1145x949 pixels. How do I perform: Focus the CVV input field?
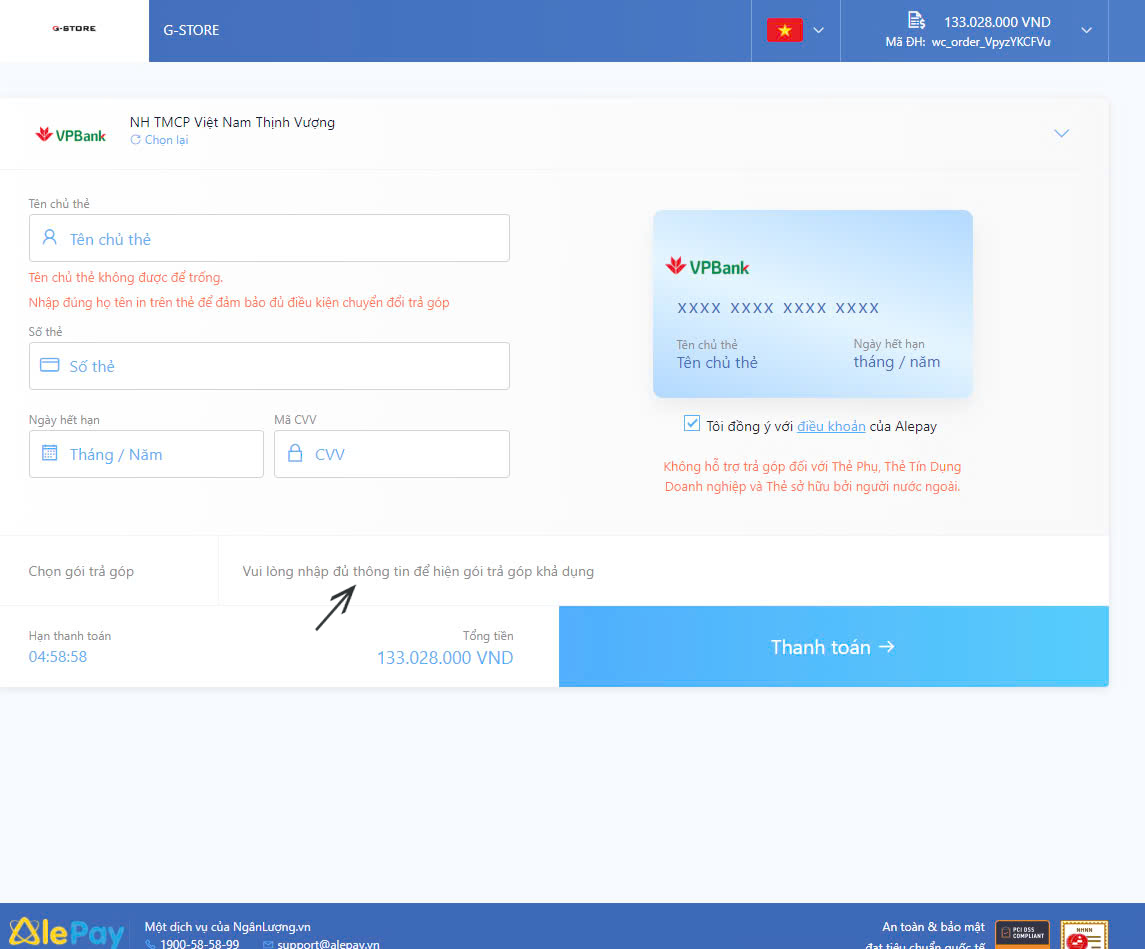[x=392, y=454]
